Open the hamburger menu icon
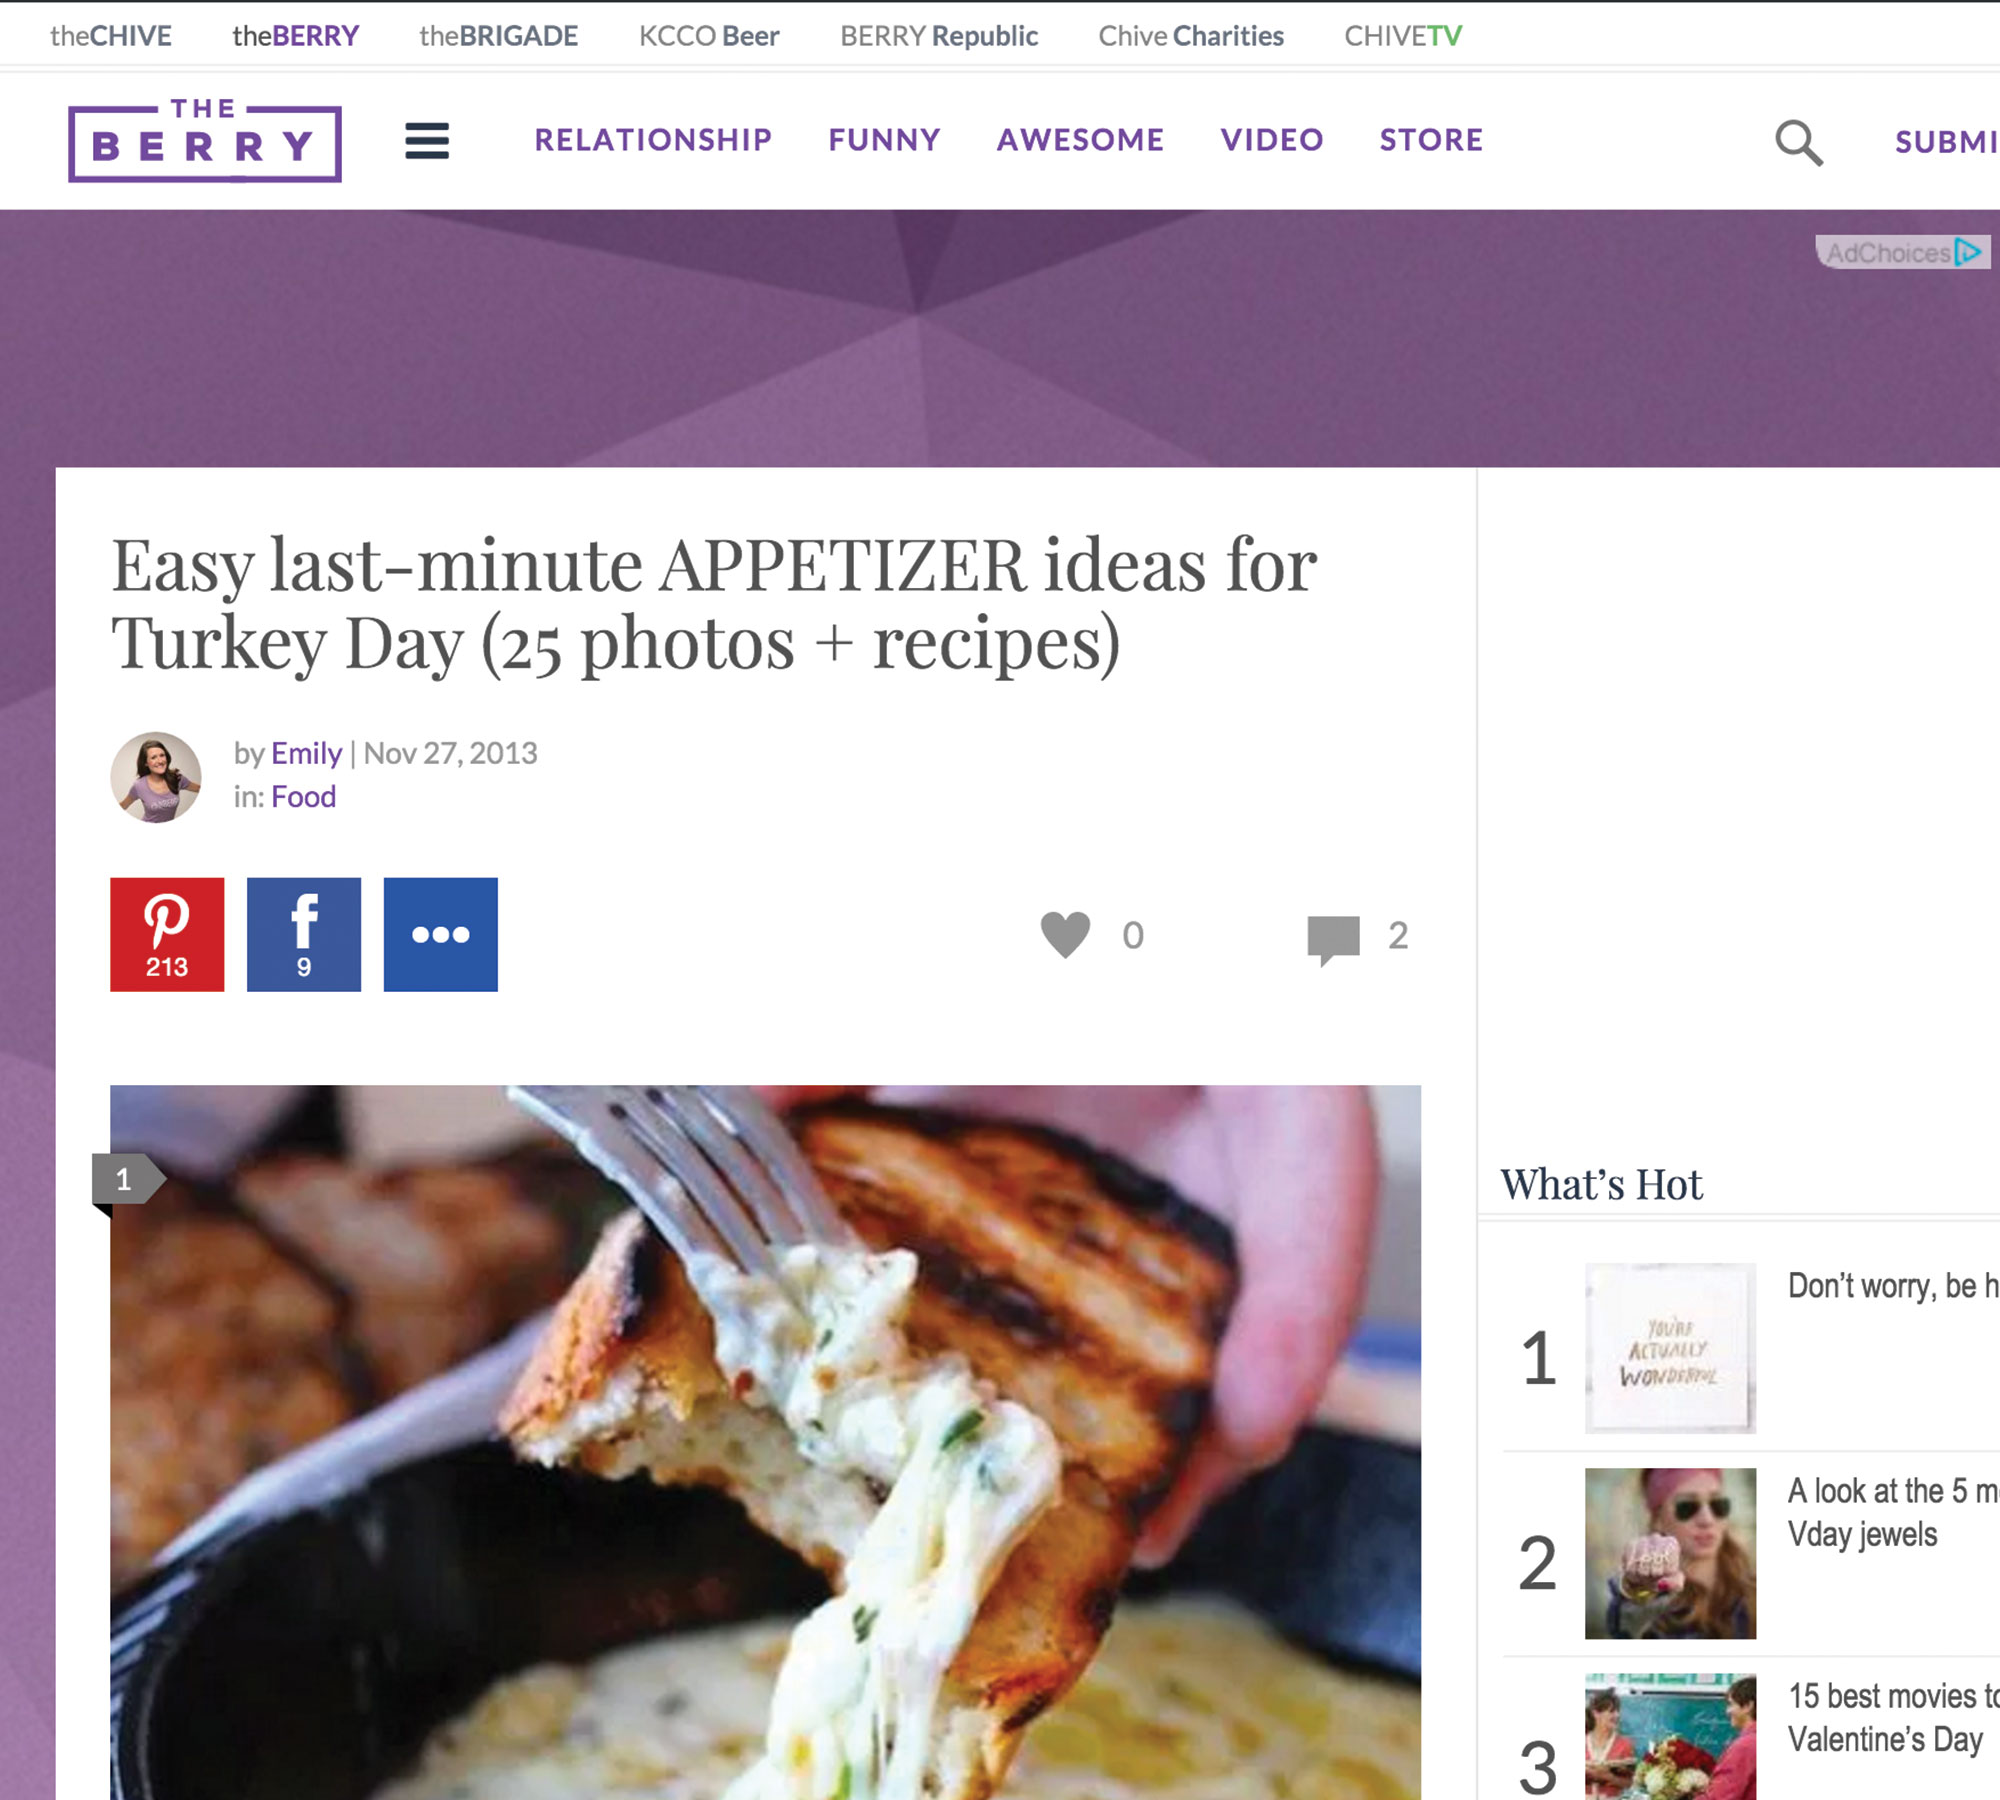 [x=427, y=140]
